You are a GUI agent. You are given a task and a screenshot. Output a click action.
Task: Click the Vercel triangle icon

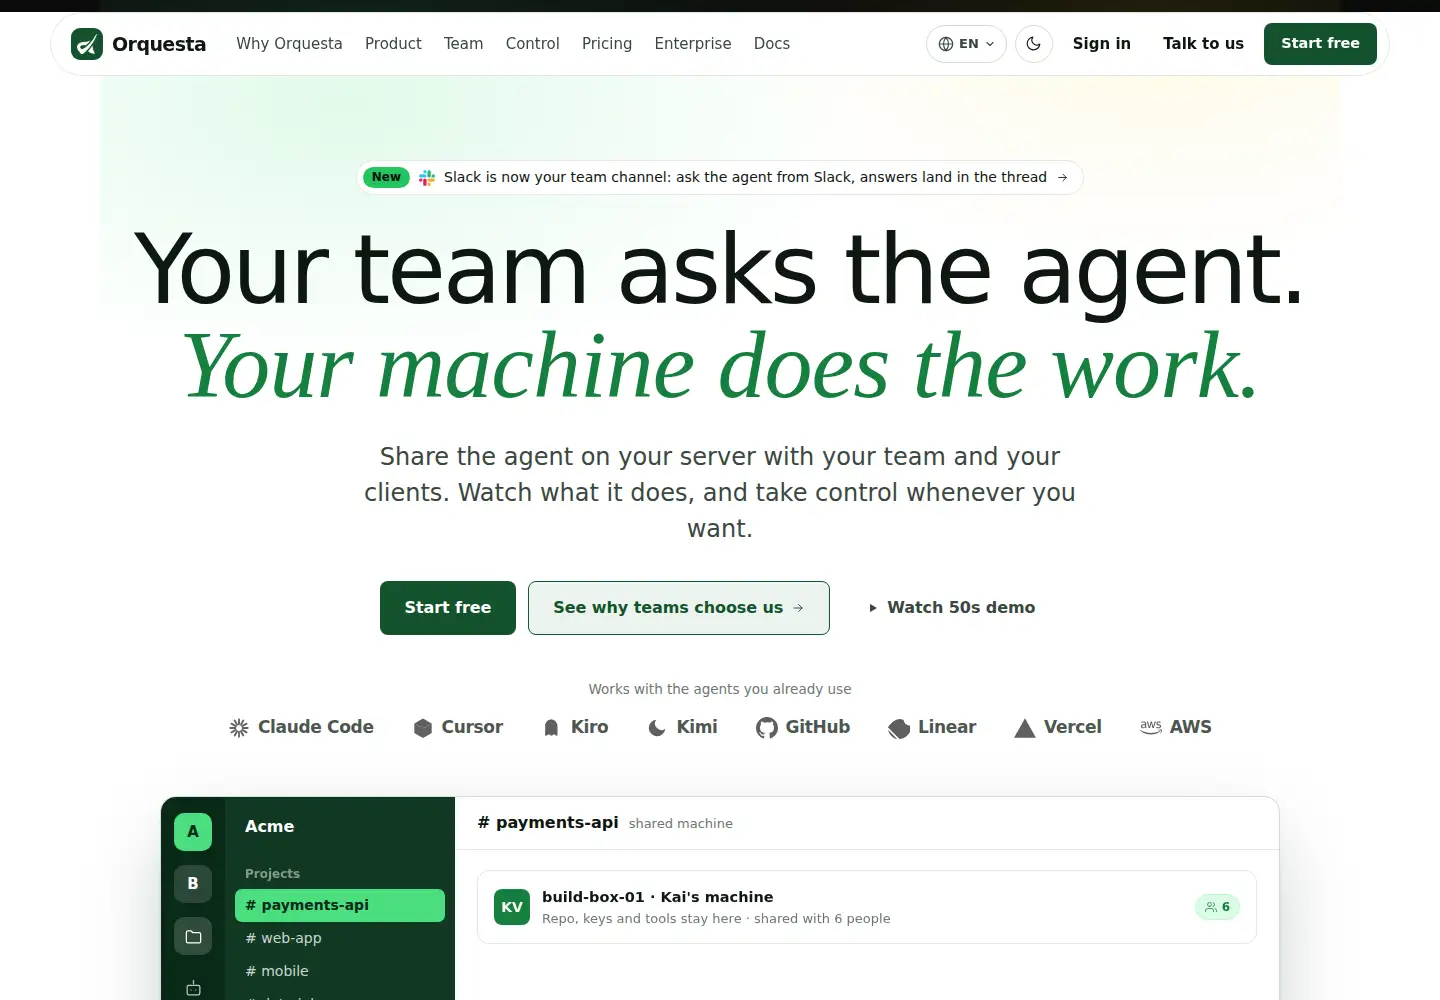point(1025,728)
